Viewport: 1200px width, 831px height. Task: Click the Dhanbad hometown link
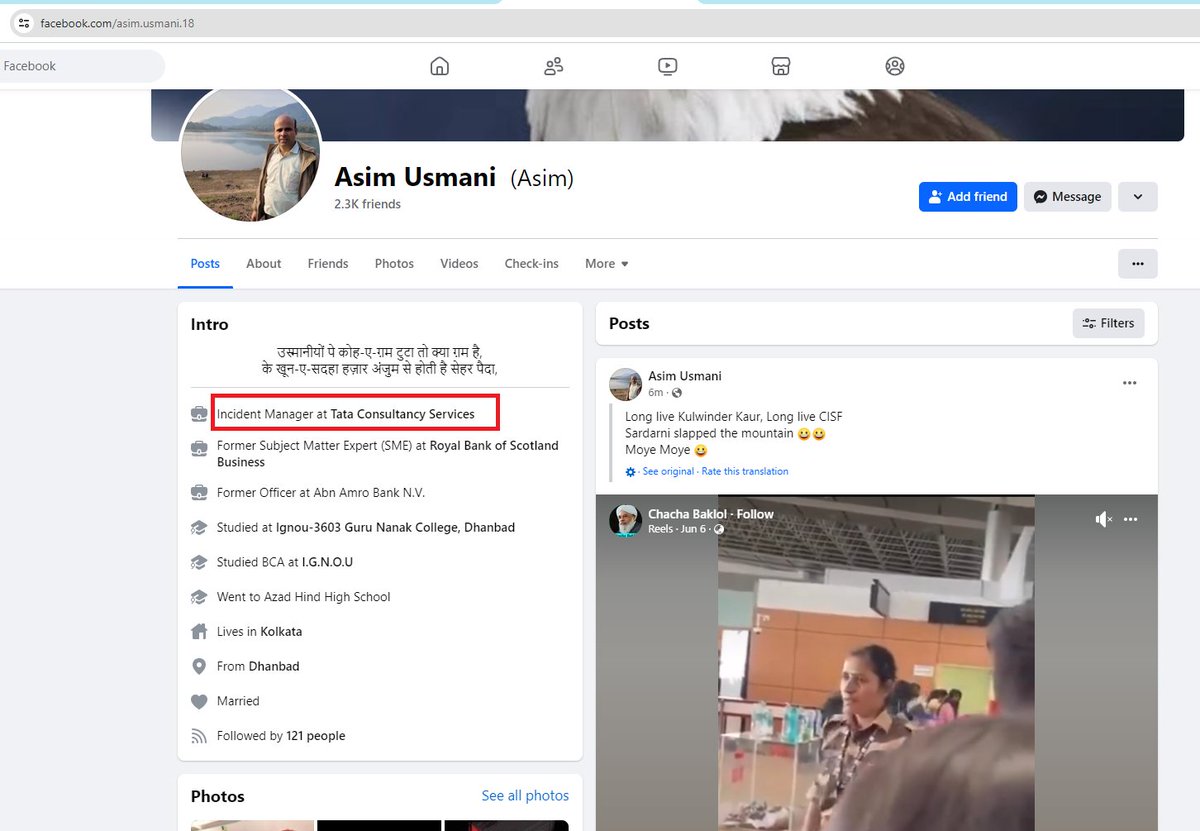click(274, 666)
